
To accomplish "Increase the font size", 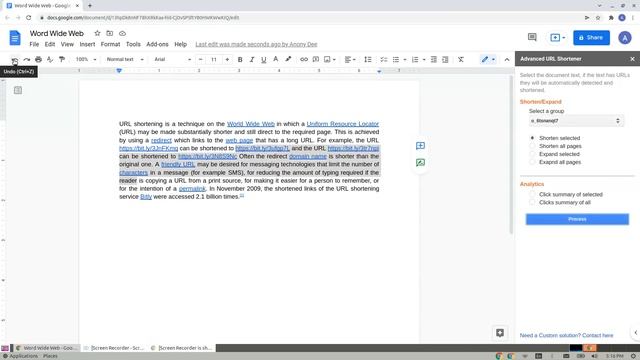I will [227, 60].
